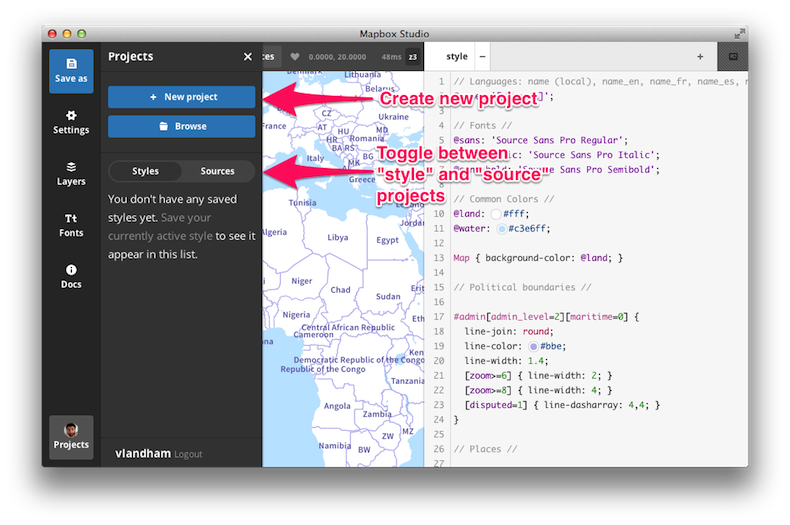Click the Libya label on the map

coord(338,237)
